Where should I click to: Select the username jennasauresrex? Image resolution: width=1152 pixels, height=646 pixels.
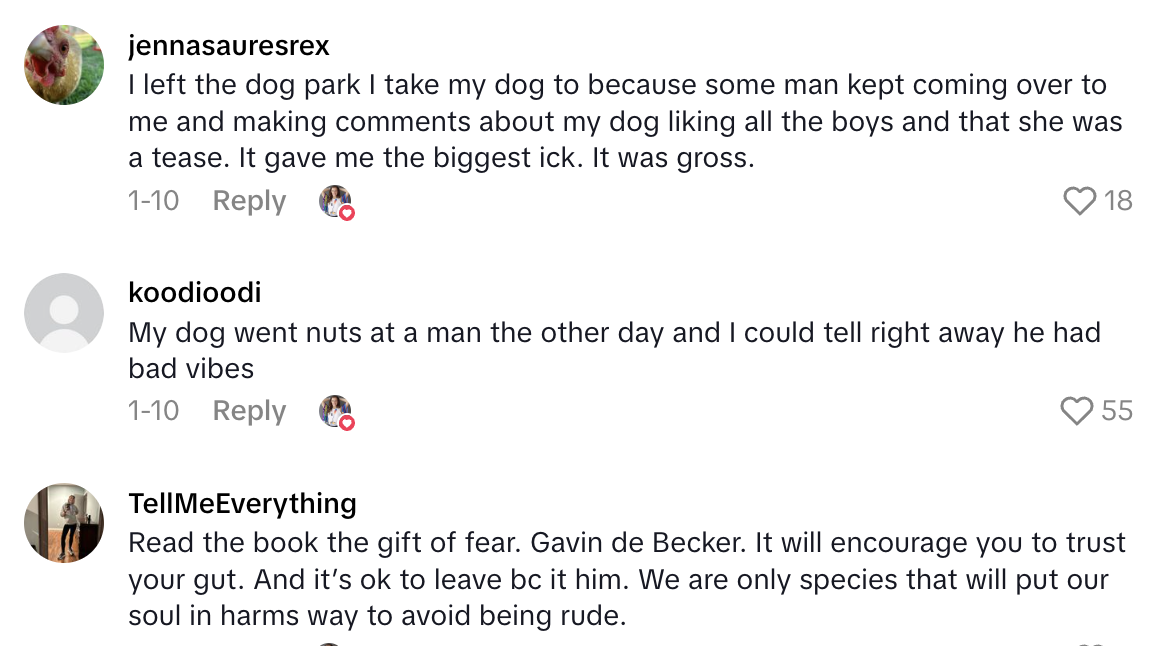[230, 45]
